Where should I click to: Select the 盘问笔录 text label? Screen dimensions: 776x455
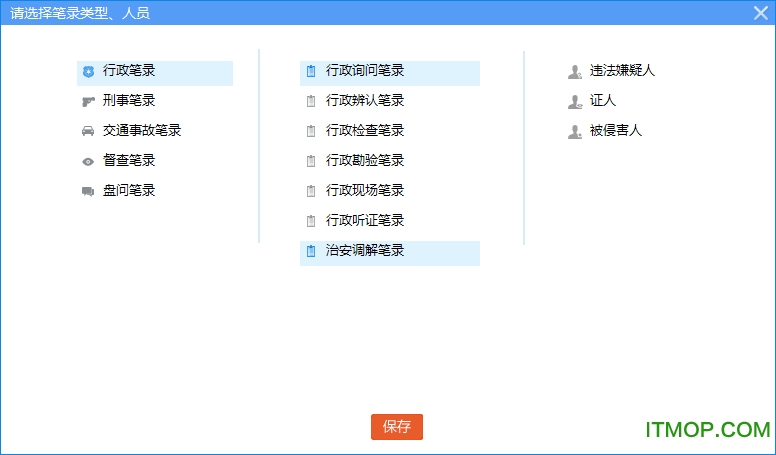129,191
